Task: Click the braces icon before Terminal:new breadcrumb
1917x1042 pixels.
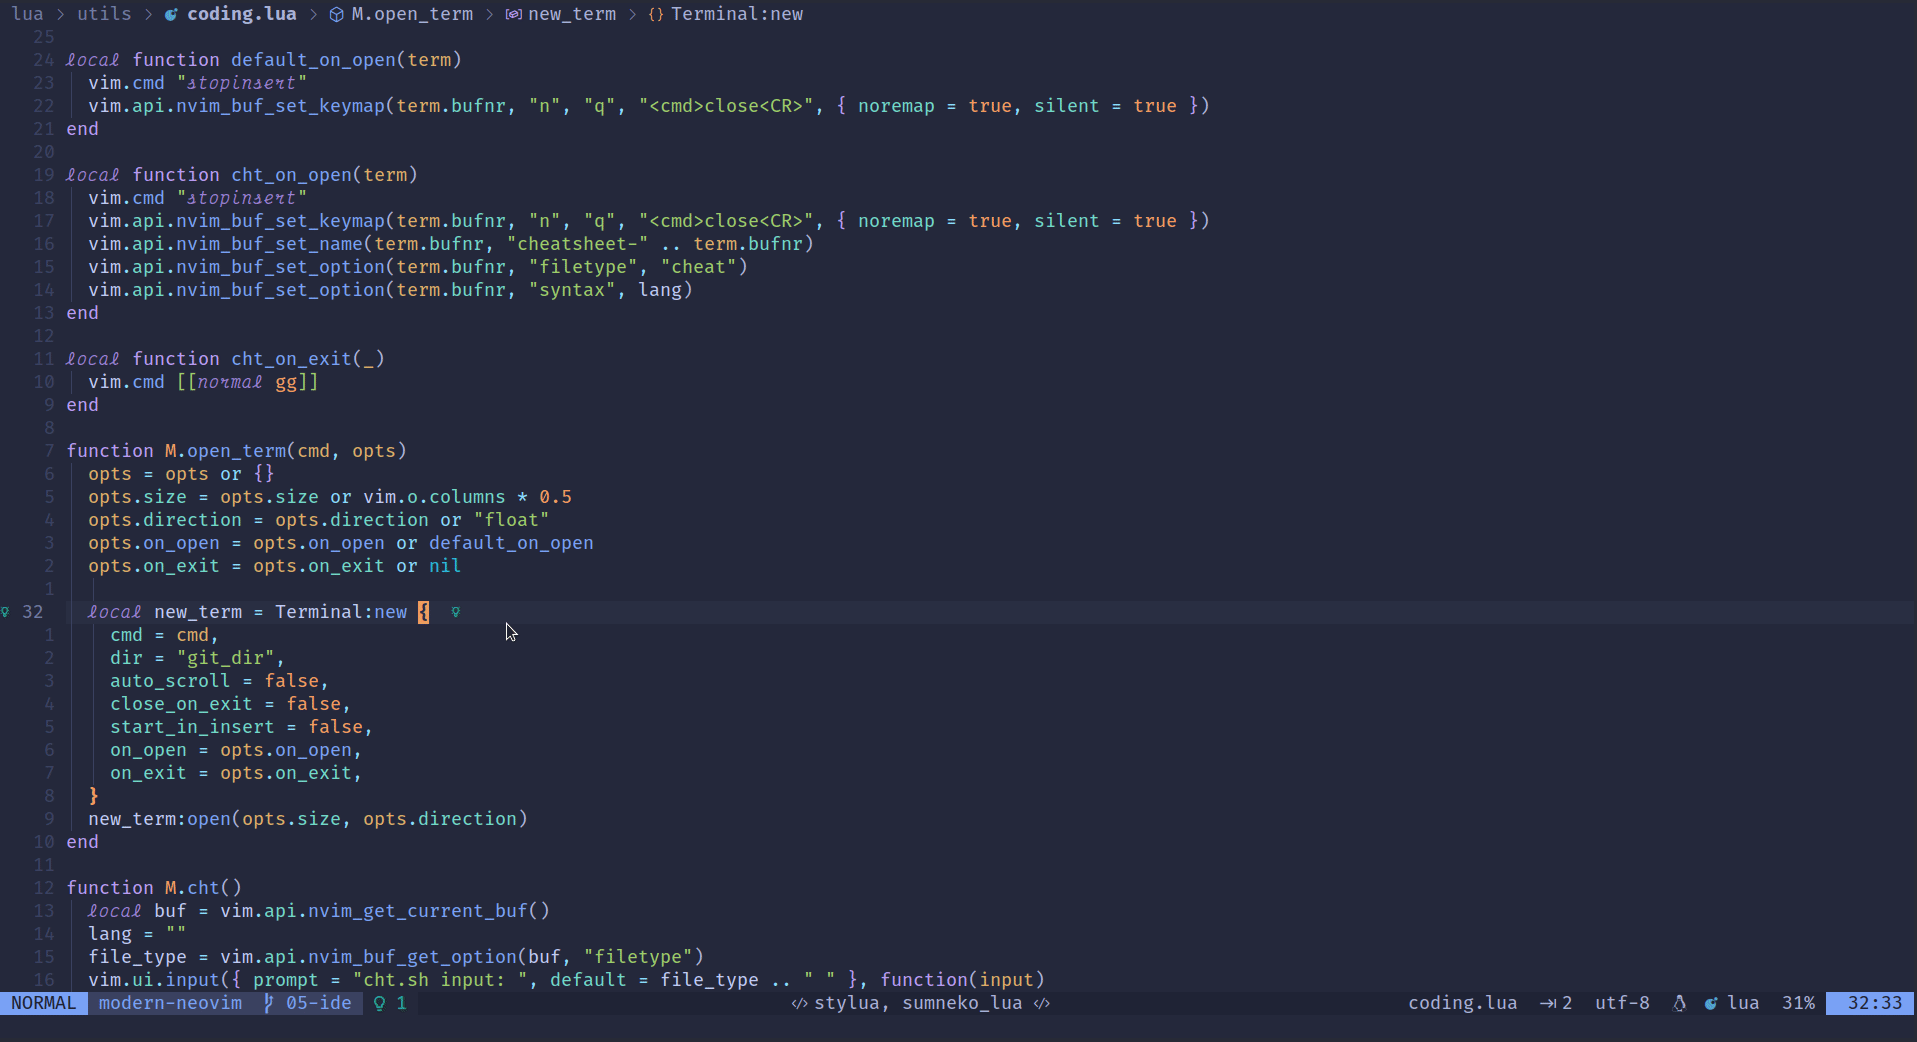Action: 656,14
